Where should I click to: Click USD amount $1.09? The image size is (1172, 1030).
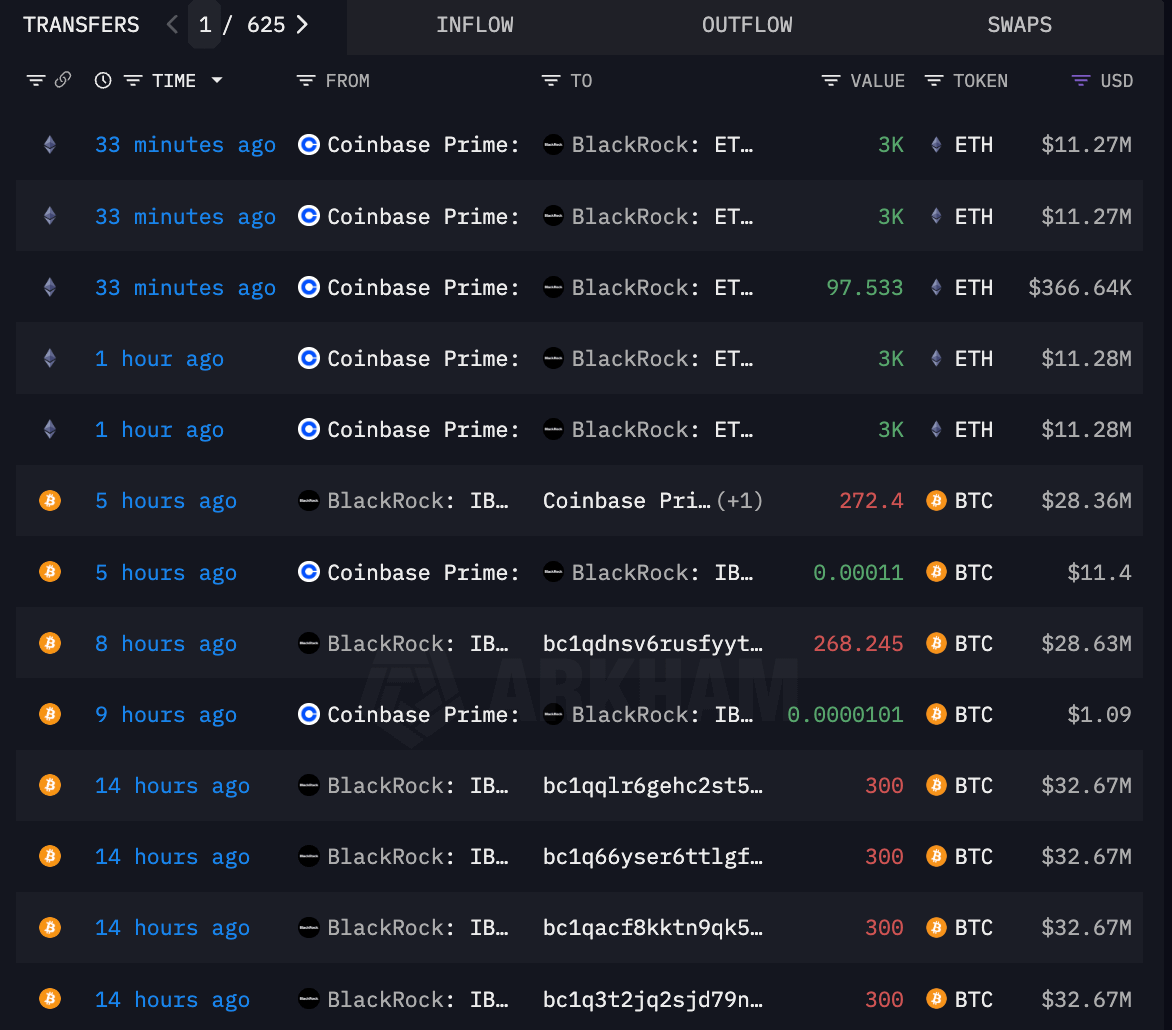pos(1099,715)
